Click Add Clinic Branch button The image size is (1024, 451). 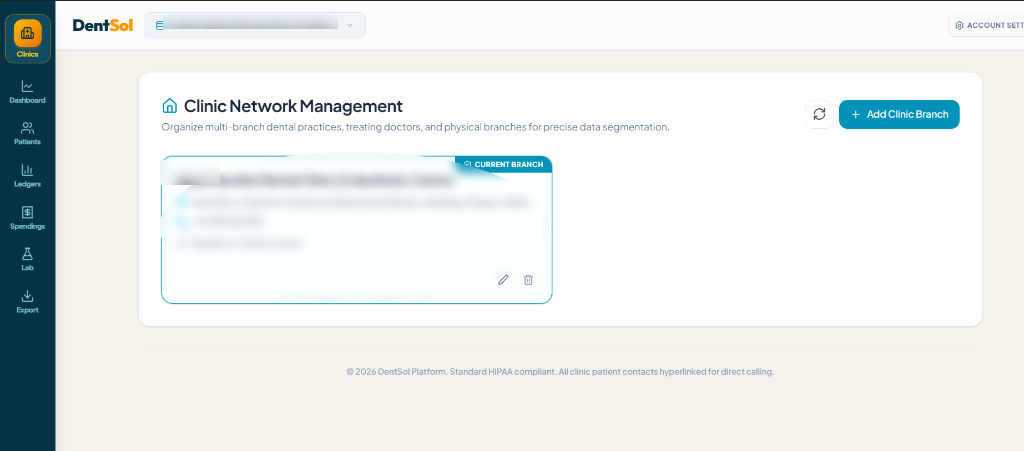pos(899,114)
